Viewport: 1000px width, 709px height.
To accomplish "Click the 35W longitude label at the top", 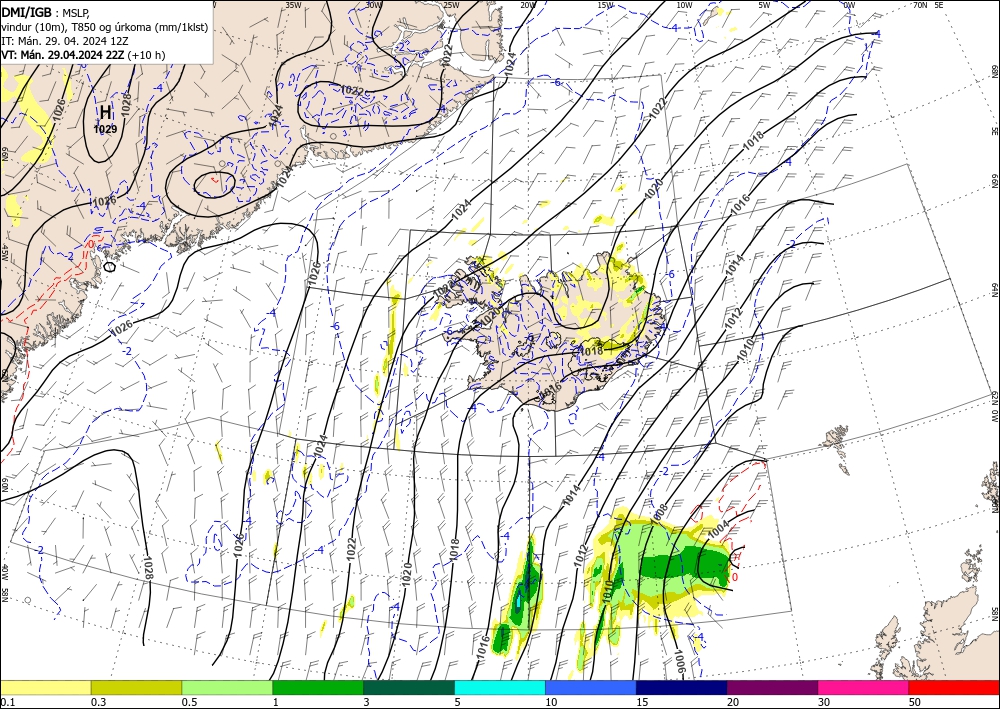I will point(293,4).
